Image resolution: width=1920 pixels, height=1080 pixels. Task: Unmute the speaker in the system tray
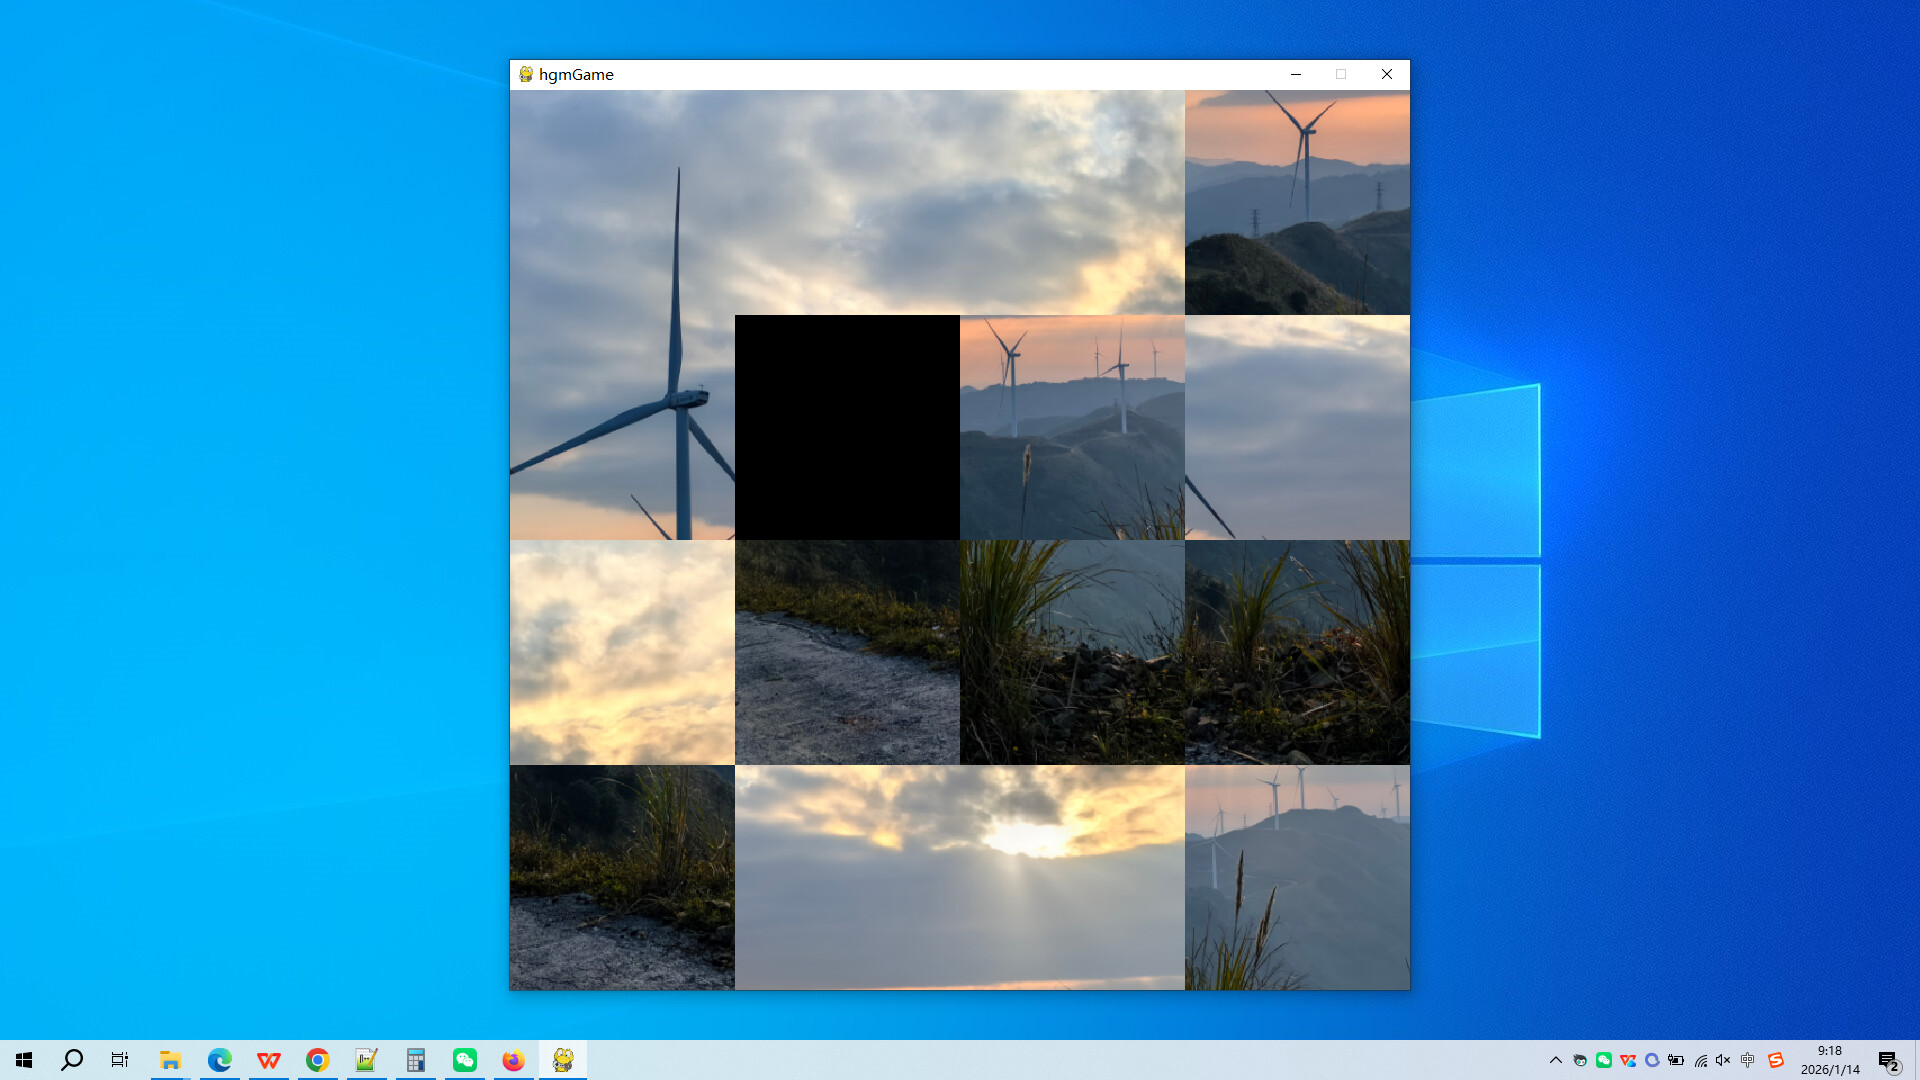tap(1723, 1059)
